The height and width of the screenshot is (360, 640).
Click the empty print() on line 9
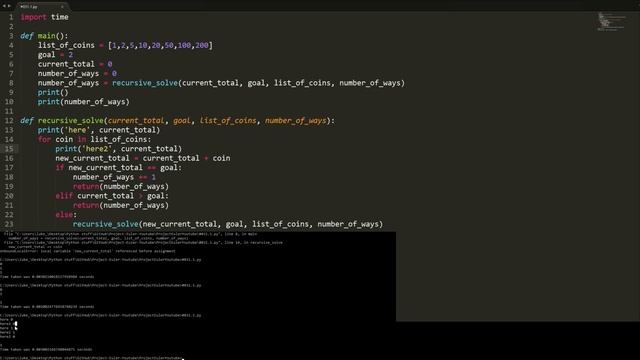pos(53,92)
